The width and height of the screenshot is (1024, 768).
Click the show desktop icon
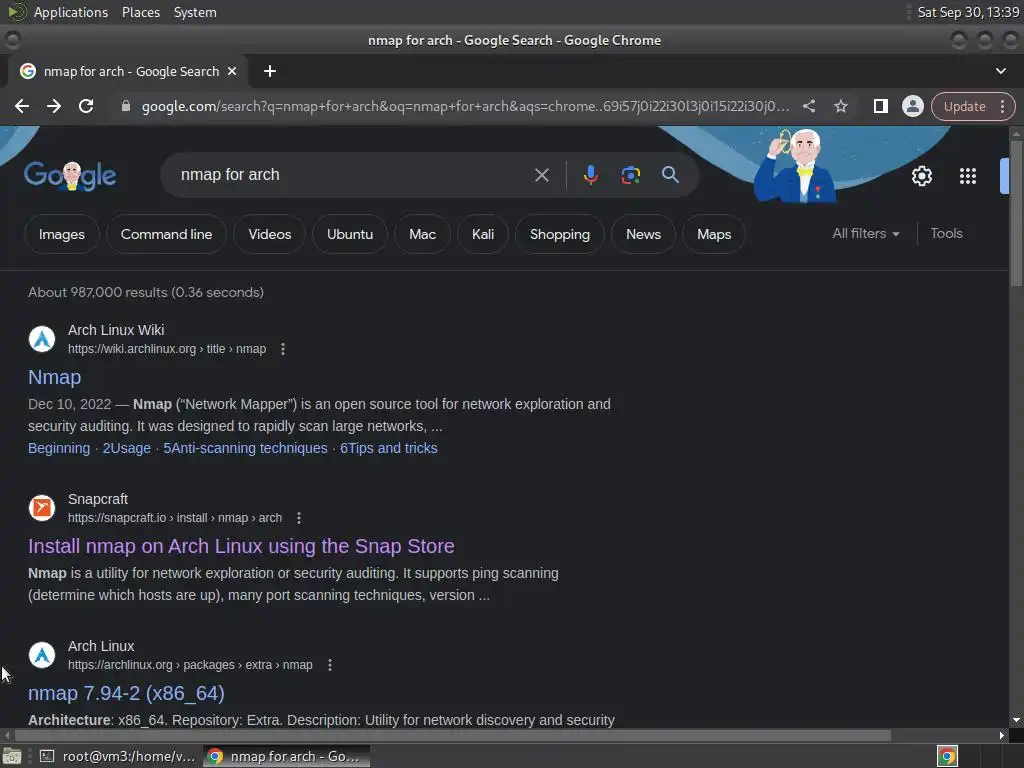pyautogui.click(x=12, y=756)
